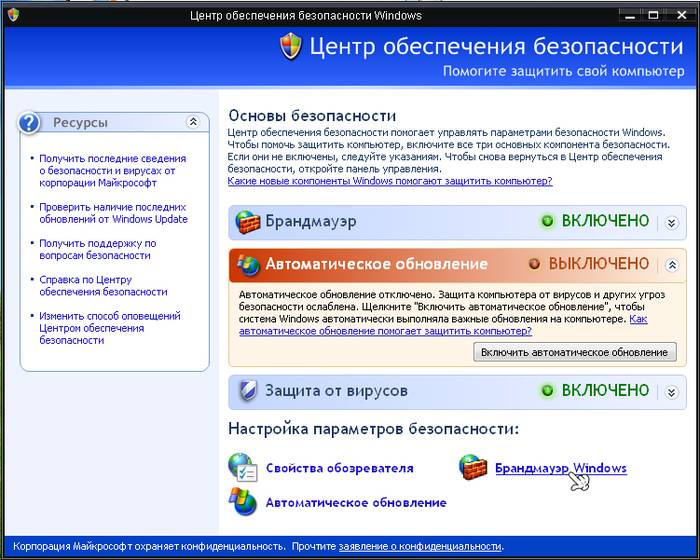Viewport: 700px width, 560px height.
Task: Click the firewall brick wall icon in Брандмауэр header
Action: click(247, 222)
